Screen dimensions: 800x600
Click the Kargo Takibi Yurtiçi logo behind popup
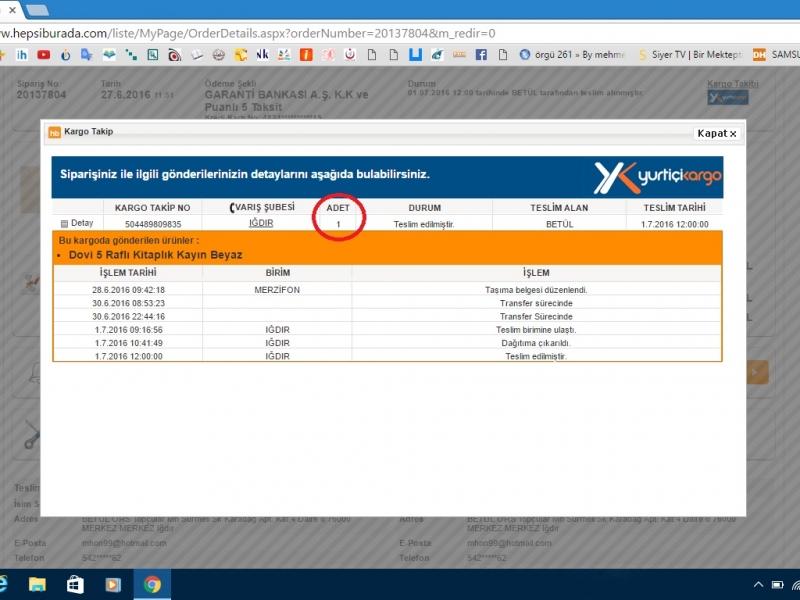point(728,97)
